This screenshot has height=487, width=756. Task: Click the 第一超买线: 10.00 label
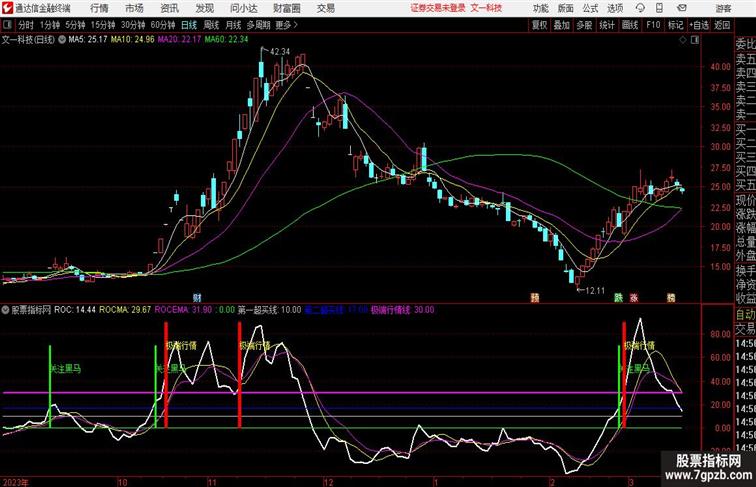tap(269, 310)
